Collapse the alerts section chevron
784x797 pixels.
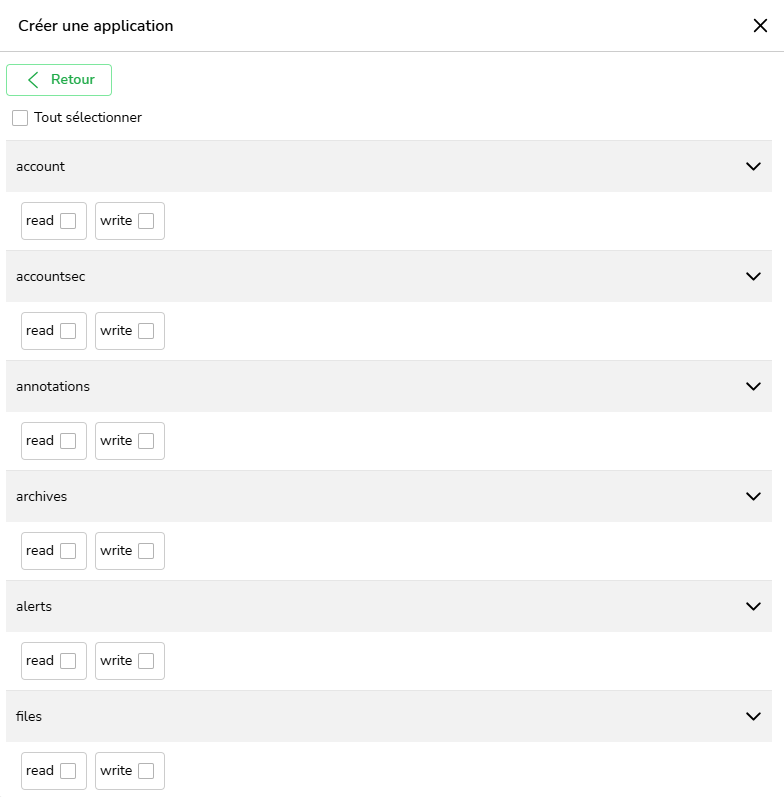click(x=753, y=606)
